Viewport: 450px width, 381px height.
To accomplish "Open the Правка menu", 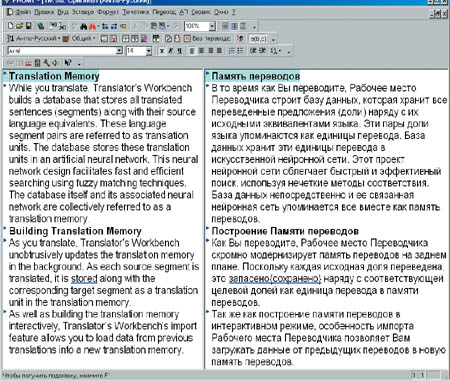I will (x=44, y=12).
